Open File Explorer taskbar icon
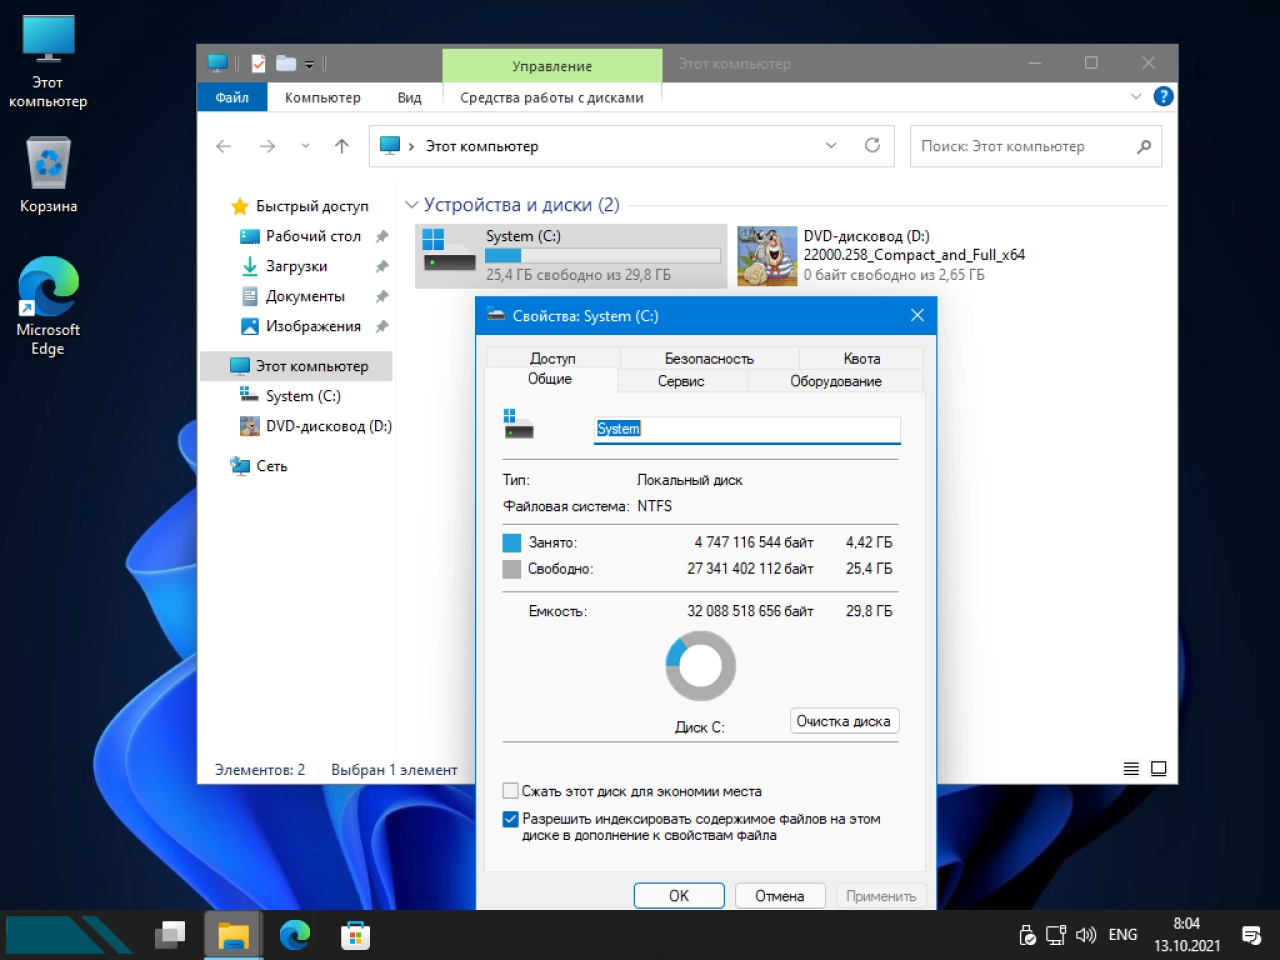Image resolution: width=1280 pixels, height=960 pixels. (233, 935)
